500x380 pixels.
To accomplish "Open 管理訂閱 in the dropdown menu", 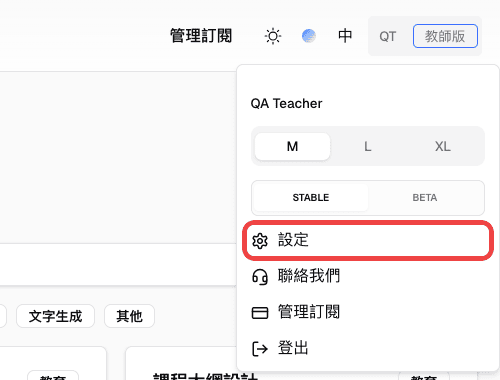I will [368, 312].
